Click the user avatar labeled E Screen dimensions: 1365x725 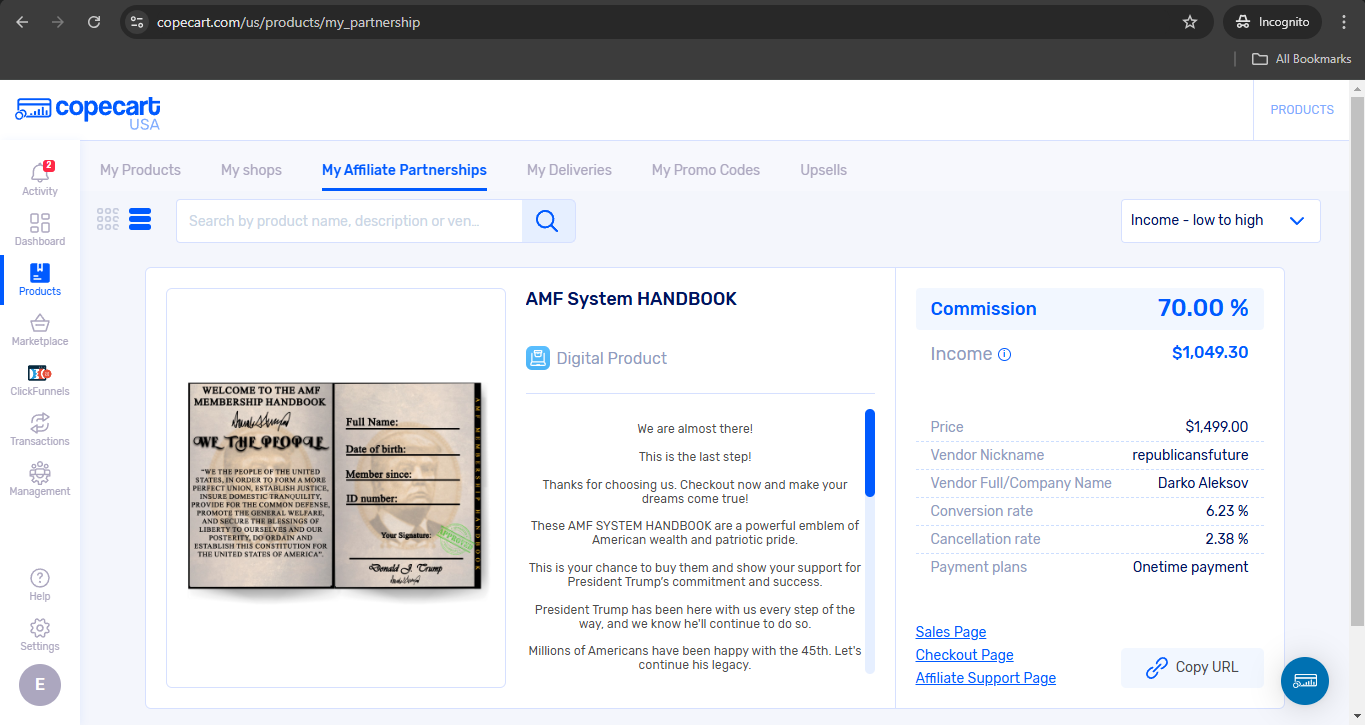pyautogui.click(x=40, y=685)
